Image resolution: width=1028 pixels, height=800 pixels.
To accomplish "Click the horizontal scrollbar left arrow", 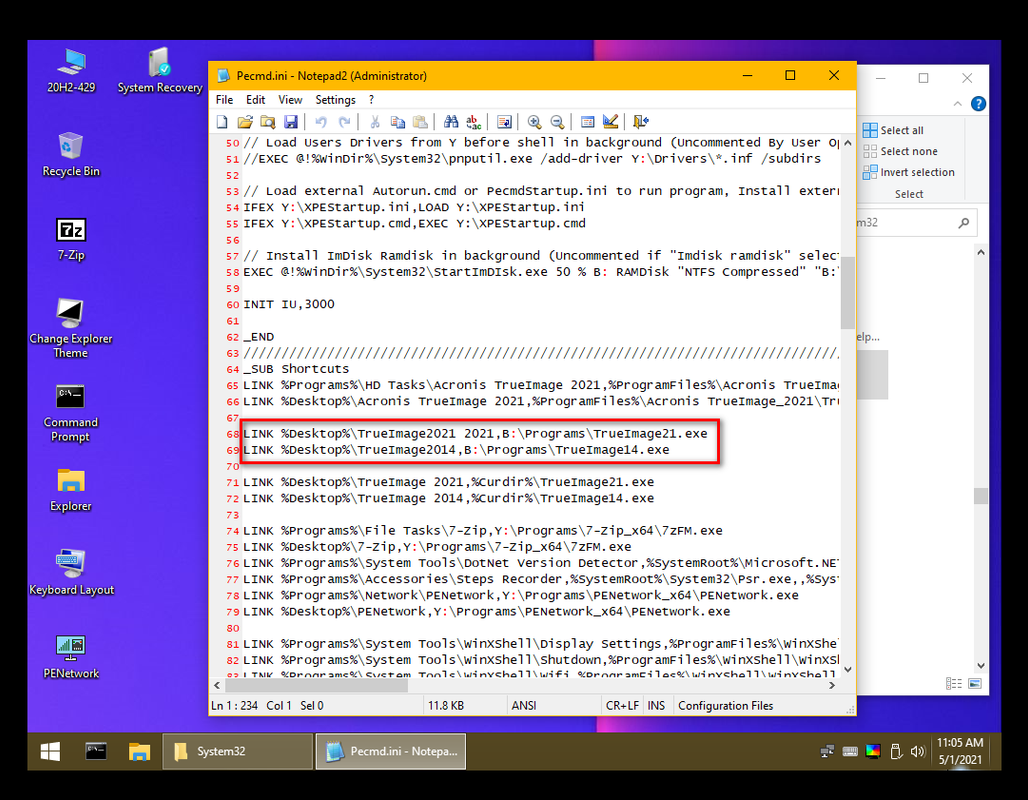I will (x=217, y=685).
